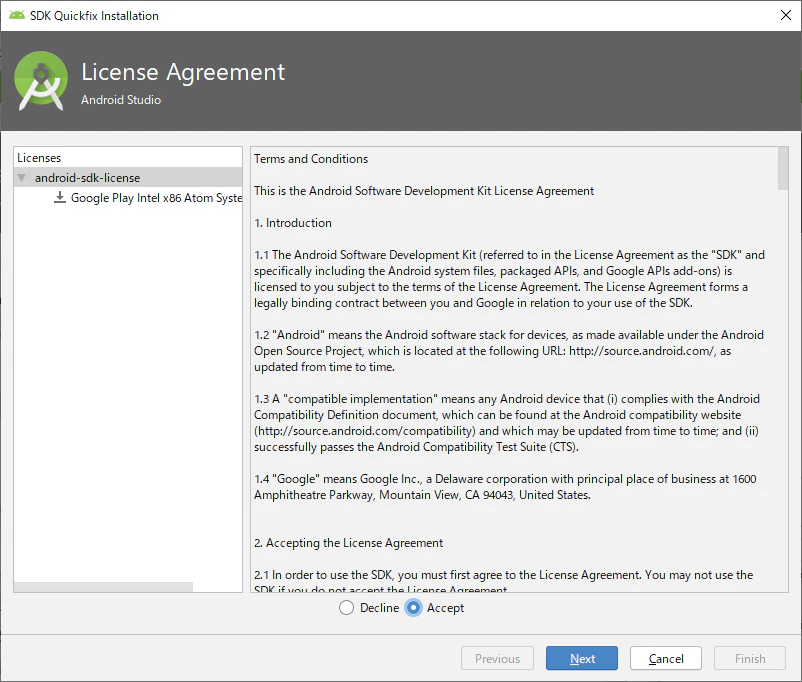This screenshot has height=682, width=802.
Task: Click the Licenses header label
Action: click(x=39, y=158)
